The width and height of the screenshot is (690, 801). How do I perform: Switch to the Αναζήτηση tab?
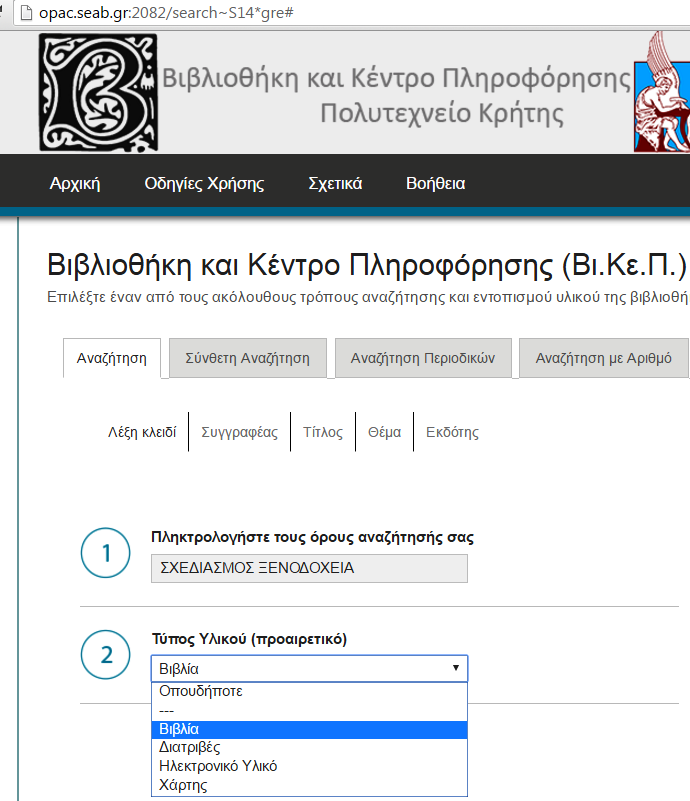112,358
